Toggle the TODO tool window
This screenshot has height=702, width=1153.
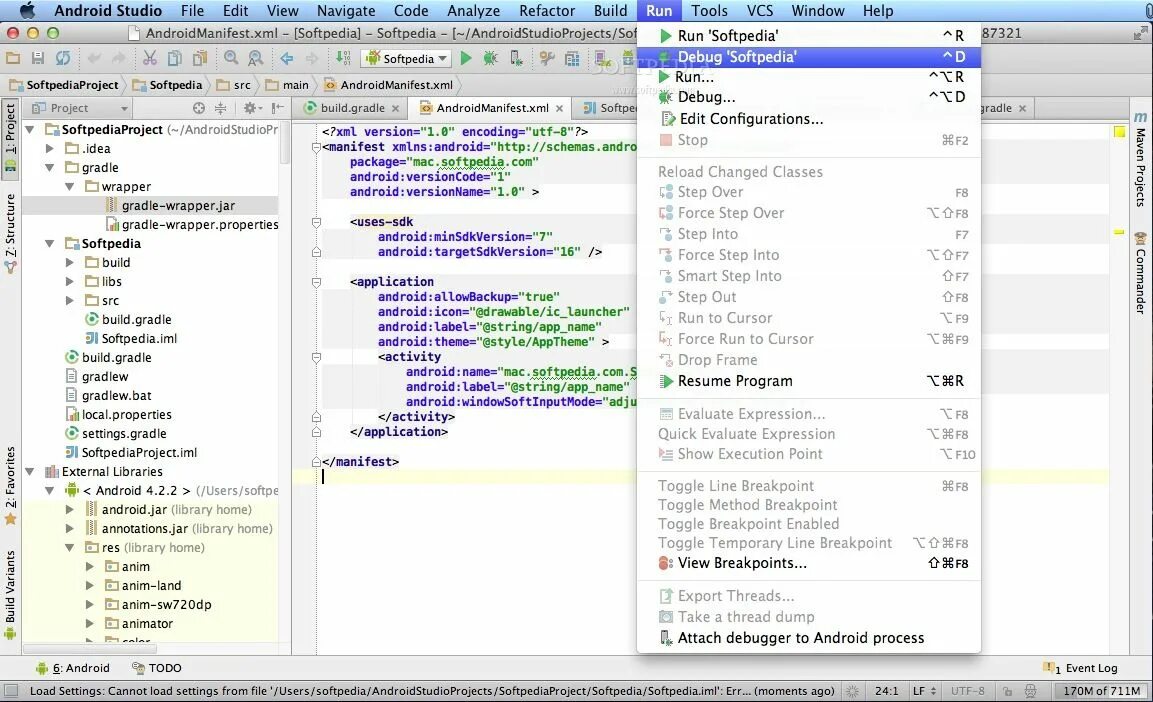click(x=157, y=668)
